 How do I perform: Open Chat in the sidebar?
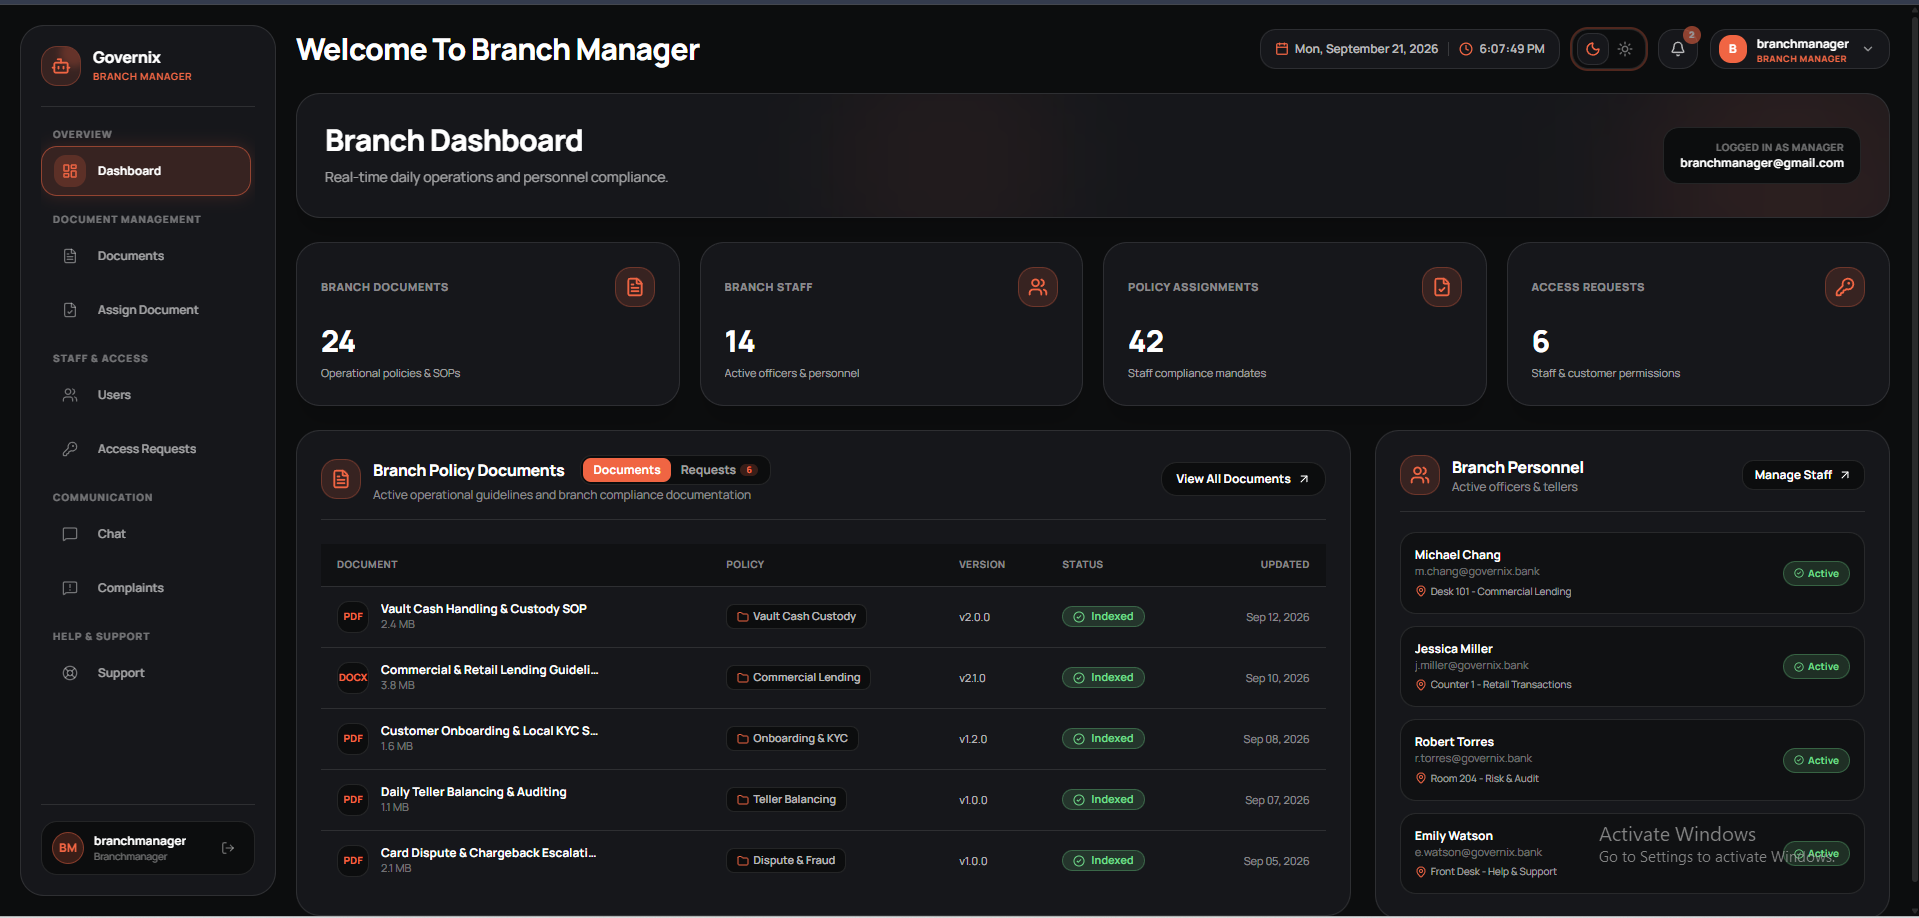[146, 534]
